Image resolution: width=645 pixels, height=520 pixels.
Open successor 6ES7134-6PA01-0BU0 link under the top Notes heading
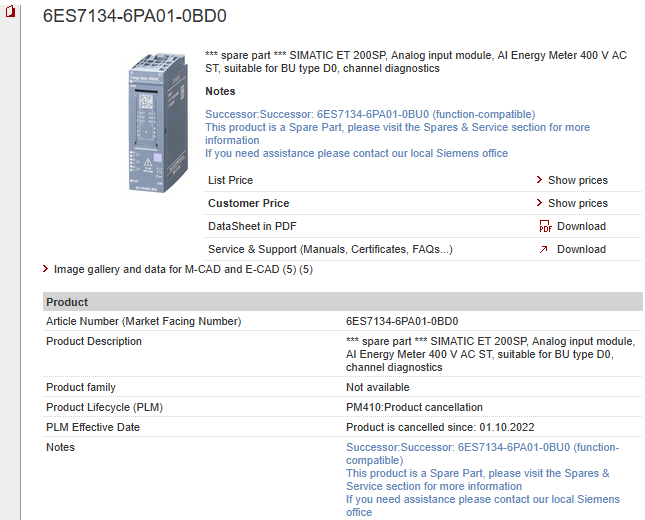(x=370, y=114)
